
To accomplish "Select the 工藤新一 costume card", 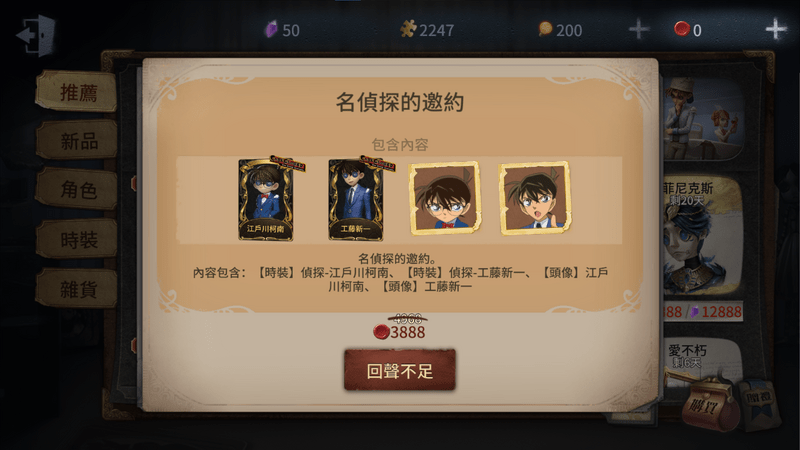I will click(x=357, y=199).
